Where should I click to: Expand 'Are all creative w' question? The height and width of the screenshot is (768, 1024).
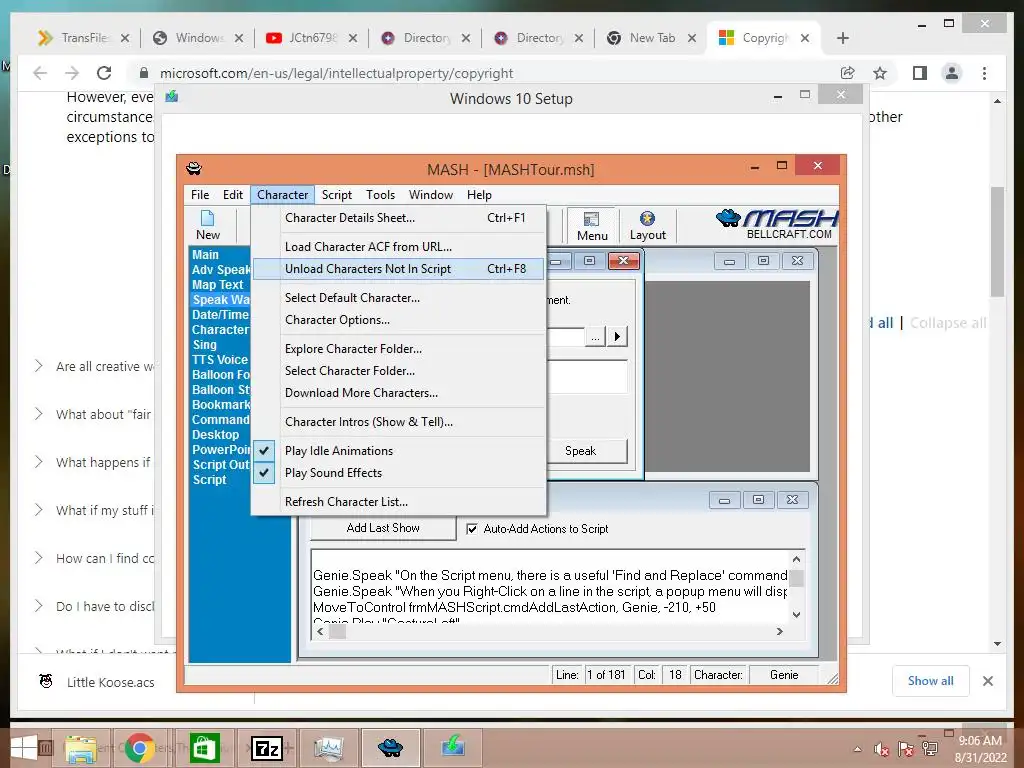(39, 366)
